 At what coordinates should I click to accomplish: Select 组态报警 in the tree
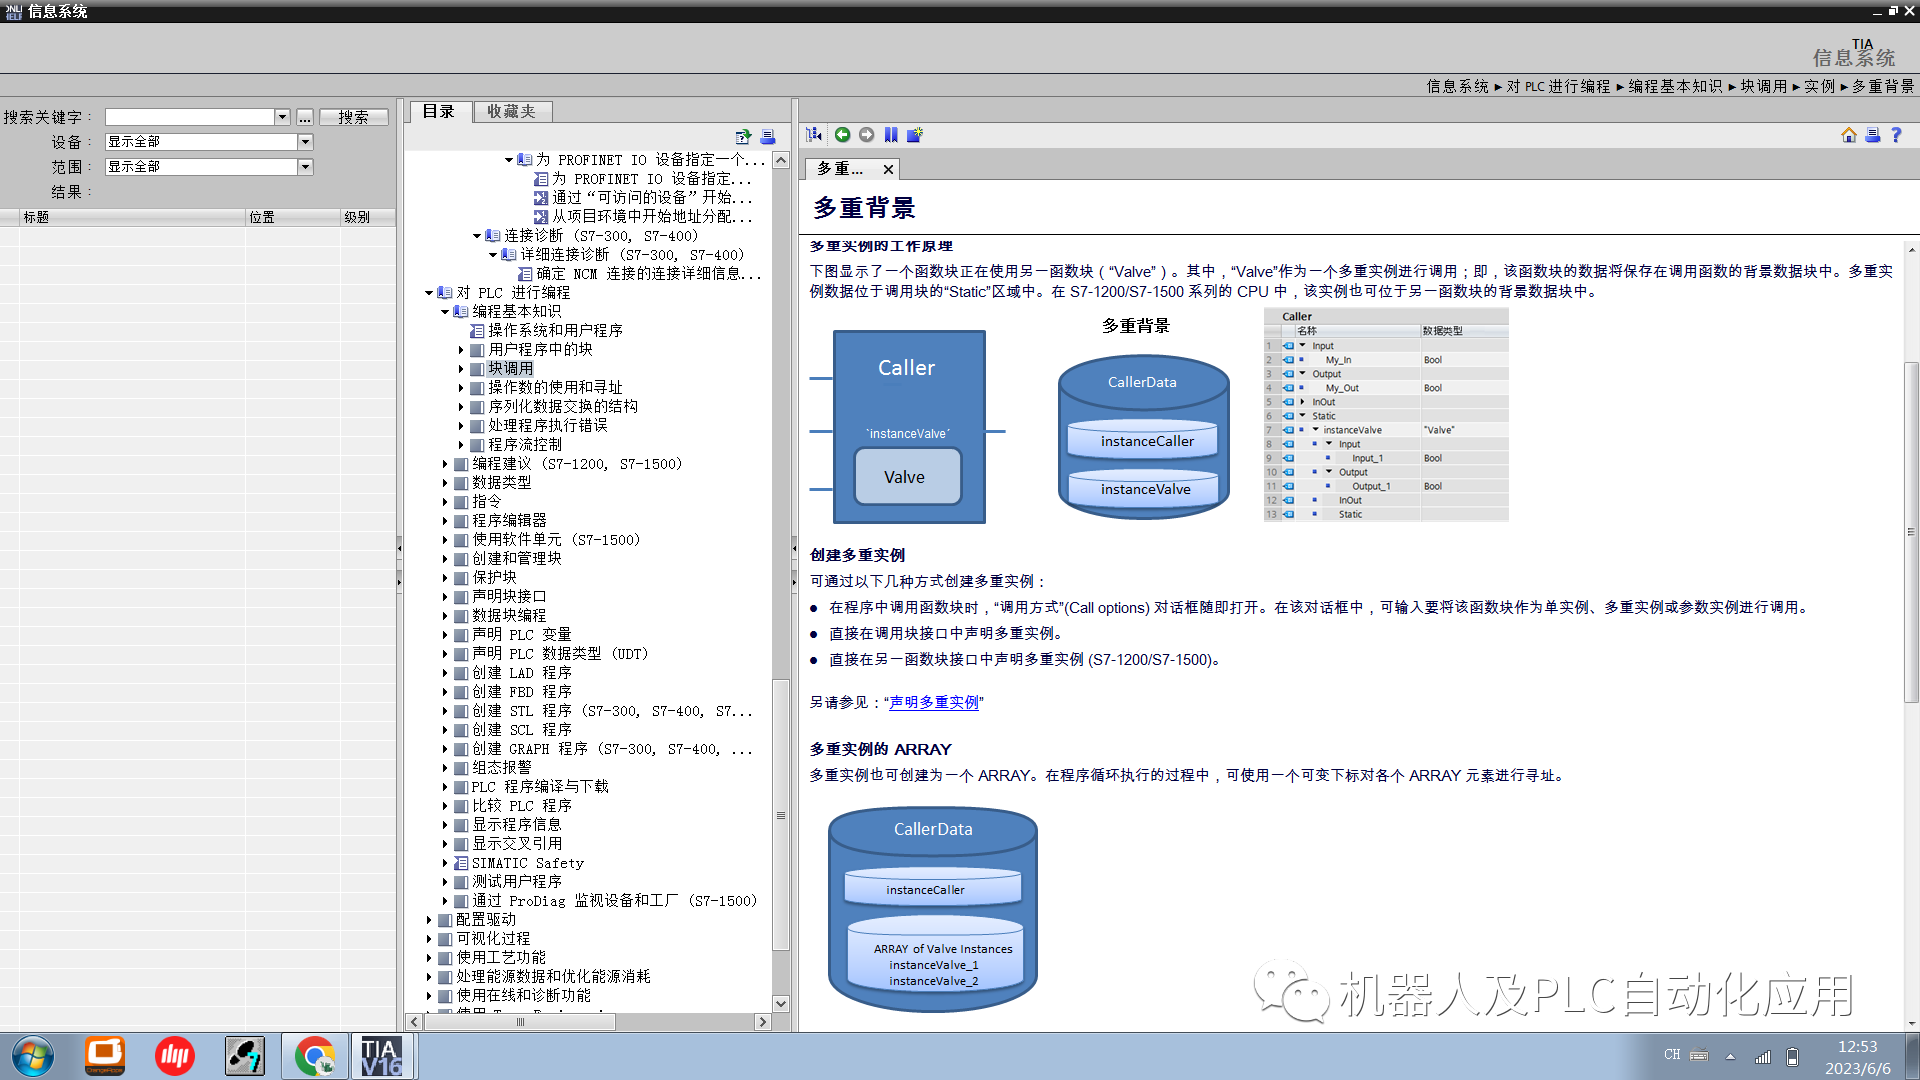[502, 768]
